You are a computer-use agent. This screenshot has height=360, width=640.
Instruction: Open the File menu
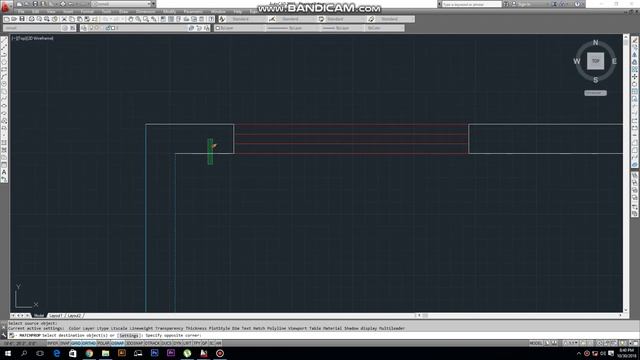pos(21,11)
